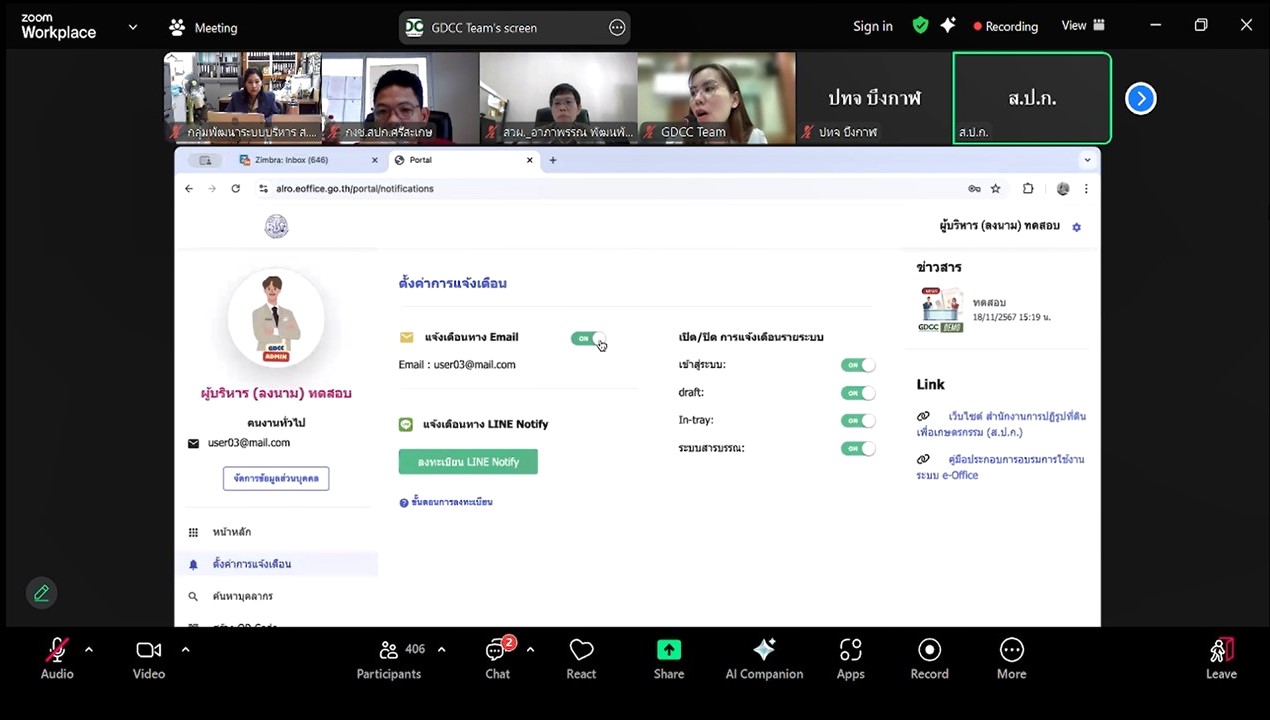Open the AI sparkle icon in title bar
Image resolution: width=1270 pixels, height=720 pixels.
coord(948,26)
